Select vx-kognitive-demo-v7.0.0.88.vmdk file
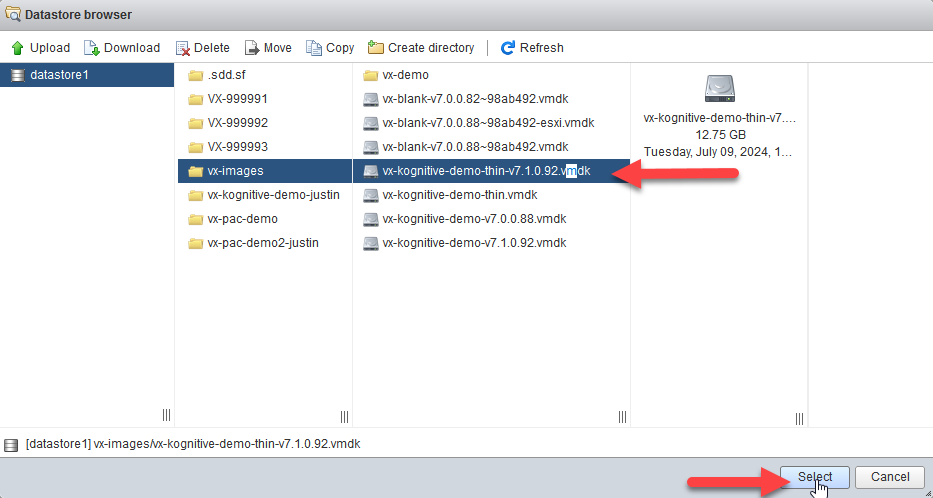 click(x=474, y=219)
